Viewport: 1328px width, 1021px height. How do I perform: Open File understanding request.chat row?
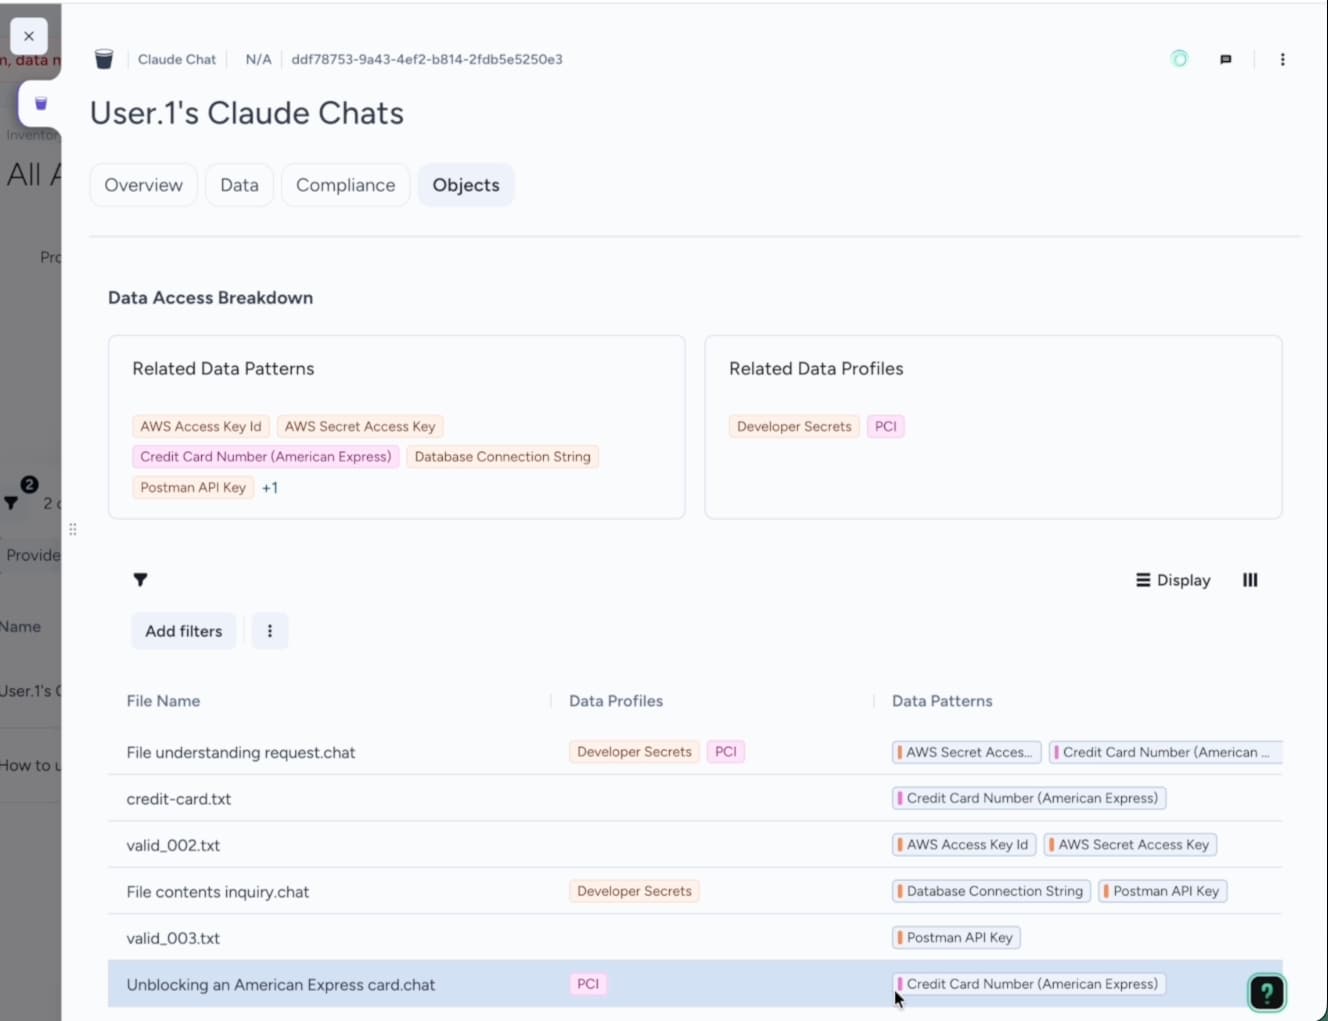(x=695, y=752)
